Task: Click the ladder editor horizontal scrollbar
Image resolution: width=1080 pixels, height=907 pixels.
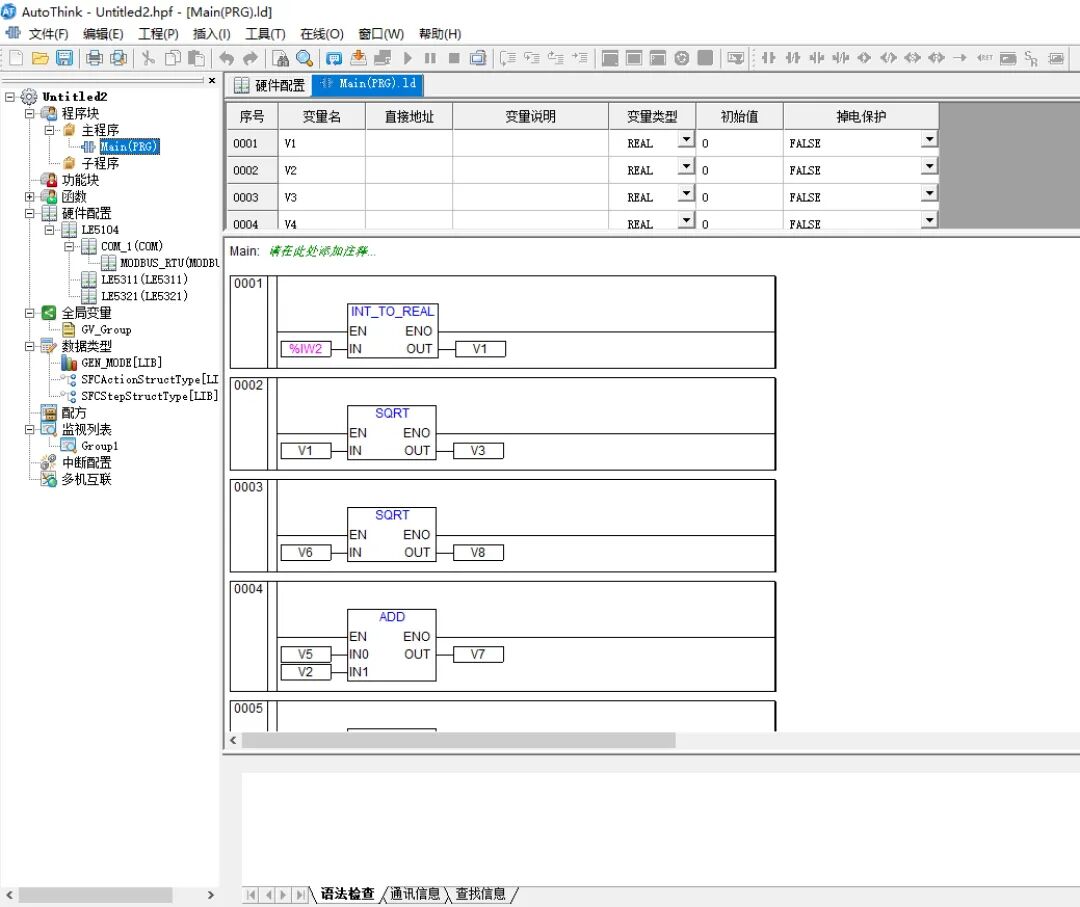Action: tap(458, 740)
